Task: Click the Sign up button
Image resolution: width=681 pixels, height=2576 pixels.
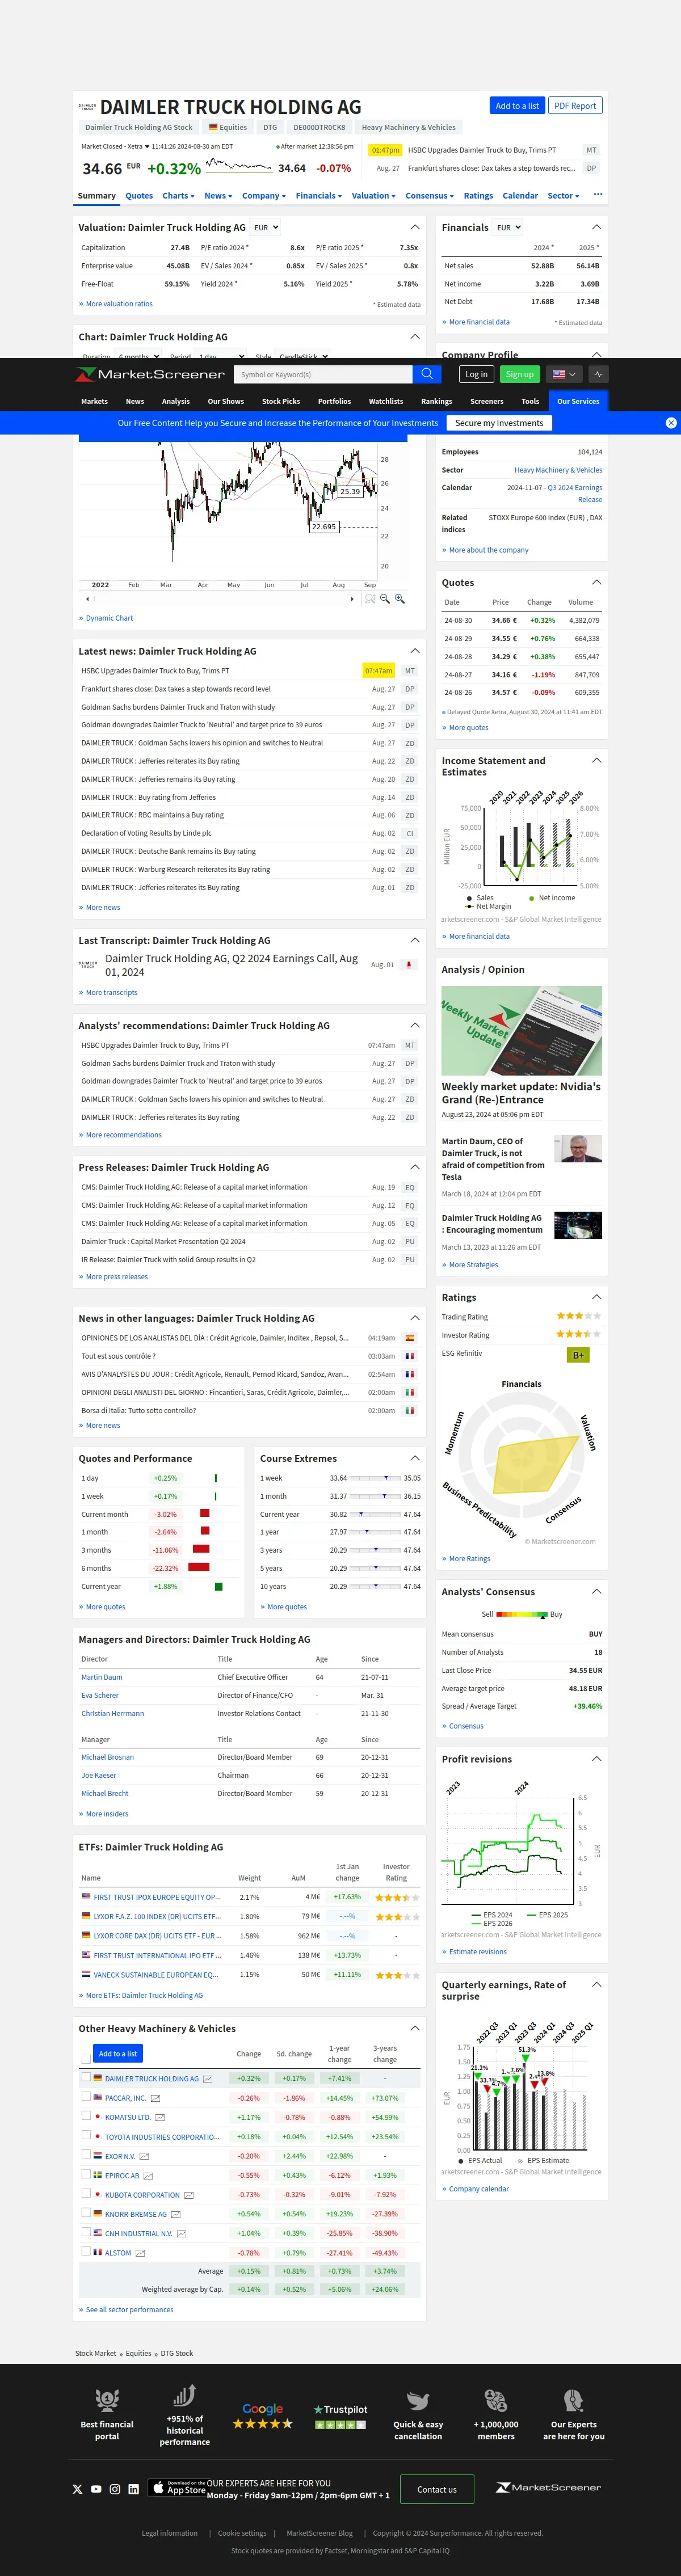Action: (520, 374)
